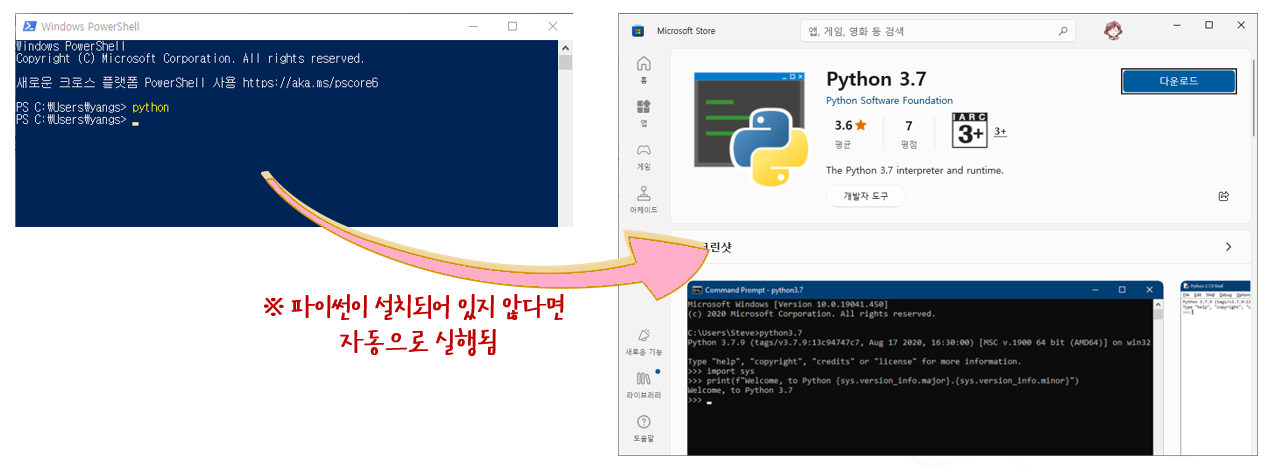Open the Gaming (게임) section in sidebar
This screenshot has height=468, width=1267.
tap(643, 155)
